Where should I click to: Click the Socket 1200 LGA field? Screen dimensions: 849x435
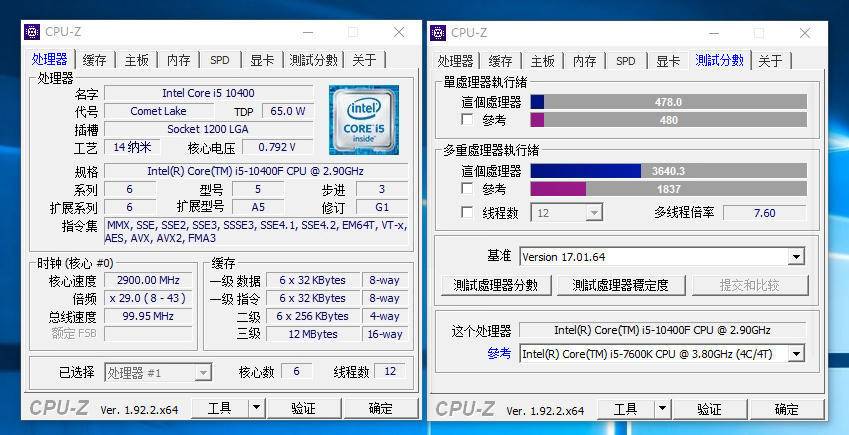point(208,129)
